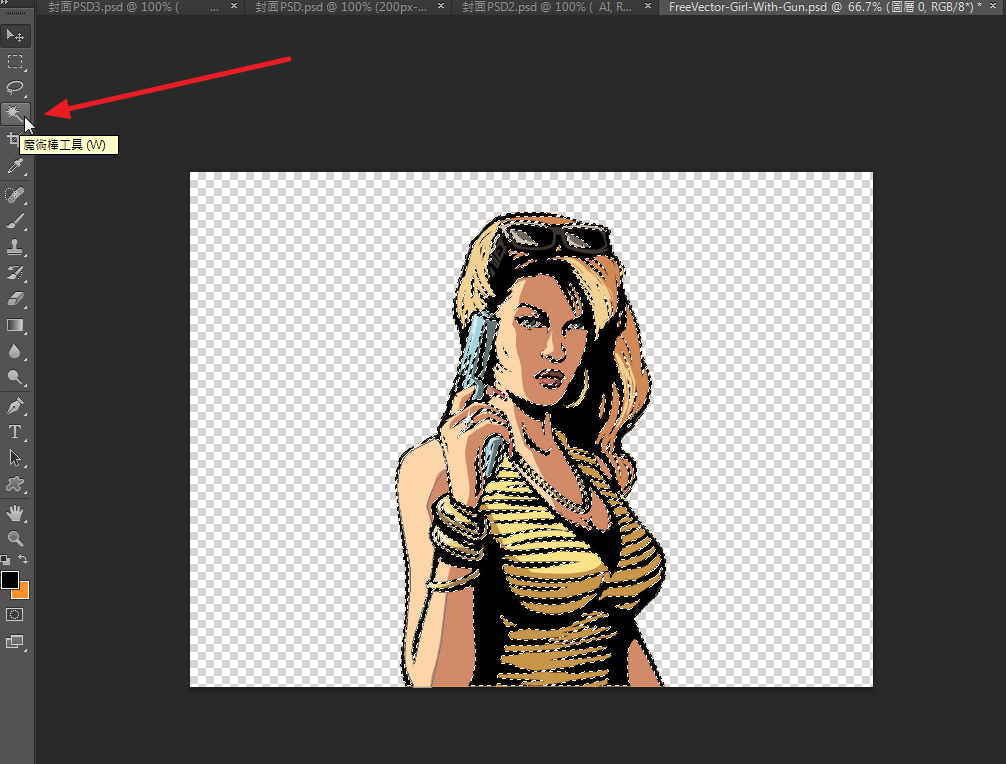Screen dimensions: 1006x764
Task: Select the Clone Stamp tool
Action: coord(15,247)
